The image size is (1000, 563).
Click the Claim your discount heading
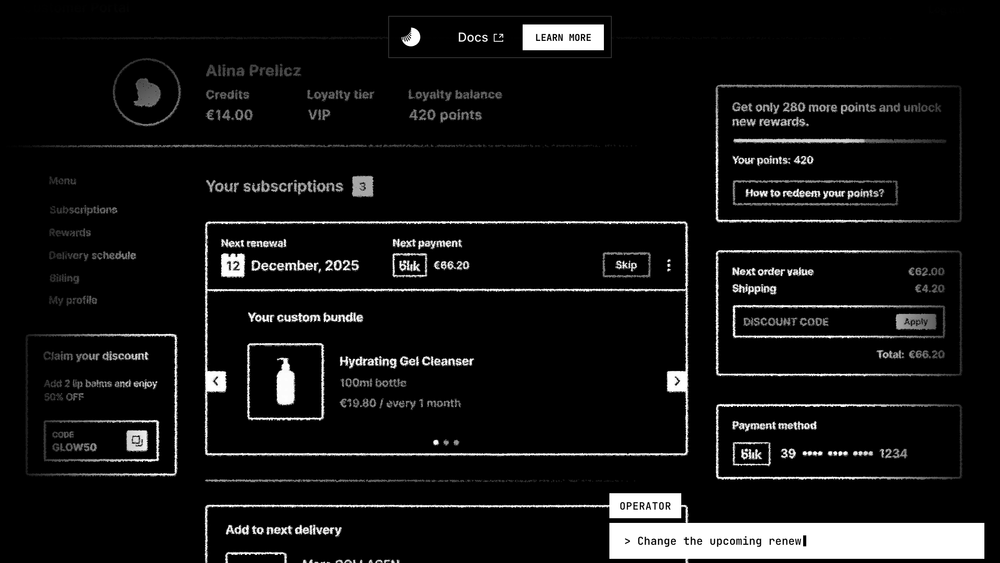point(96,356)
